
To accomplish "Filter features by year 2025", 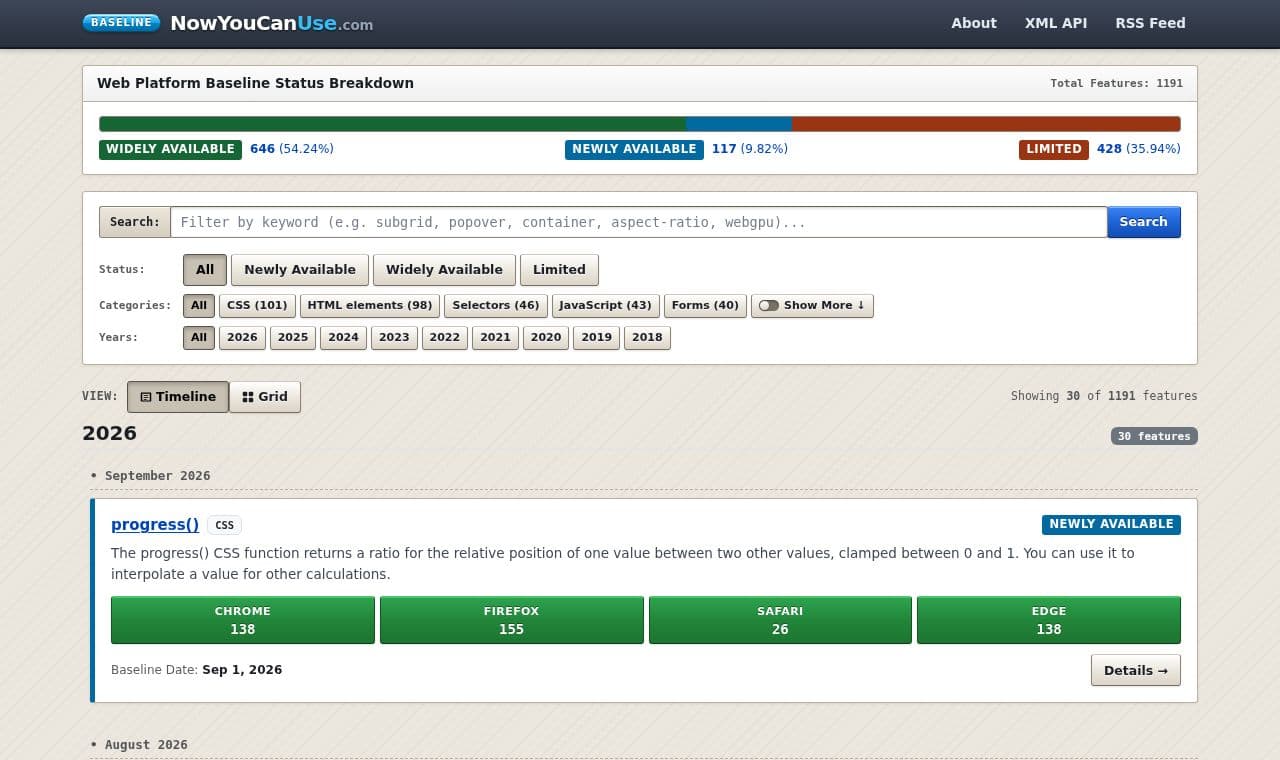I will pos(293,337).
